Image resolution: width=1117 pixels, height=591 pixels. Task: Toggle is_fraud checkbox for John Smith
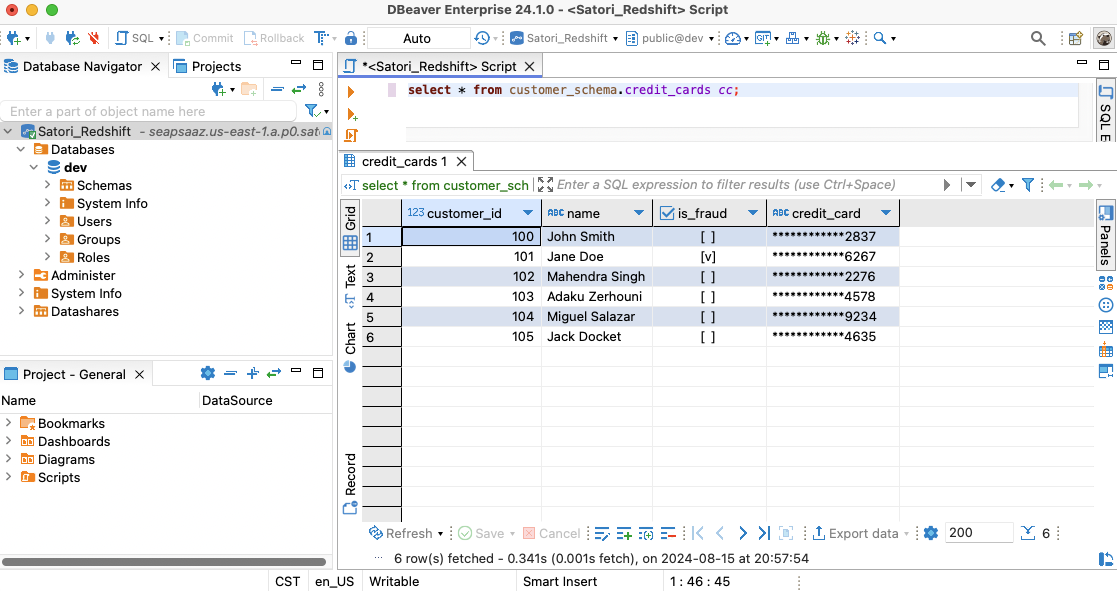708,237
